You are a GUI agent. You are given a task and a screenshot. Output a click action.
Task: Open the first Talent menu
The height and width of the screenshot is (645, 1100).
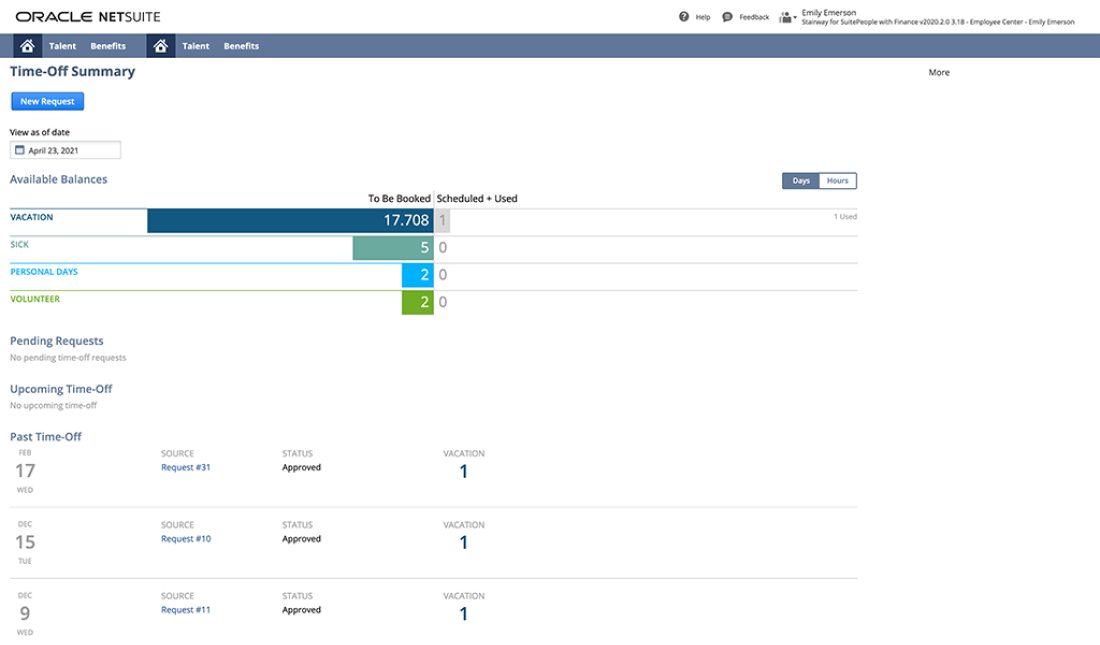(62, 46)
